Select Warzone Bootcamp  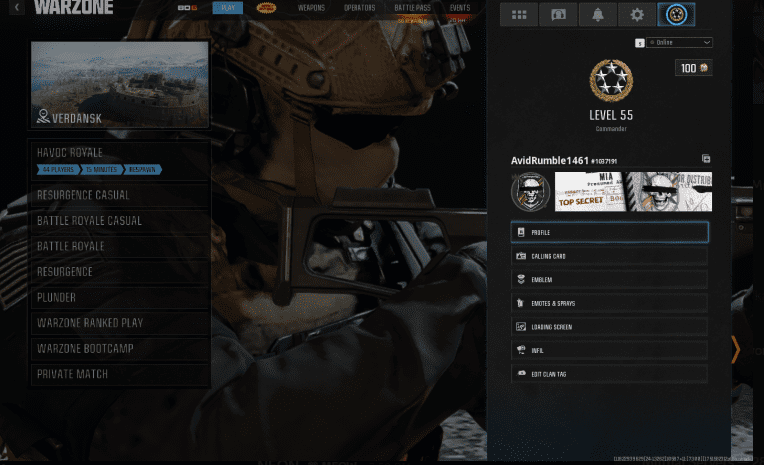coord(120,349)
